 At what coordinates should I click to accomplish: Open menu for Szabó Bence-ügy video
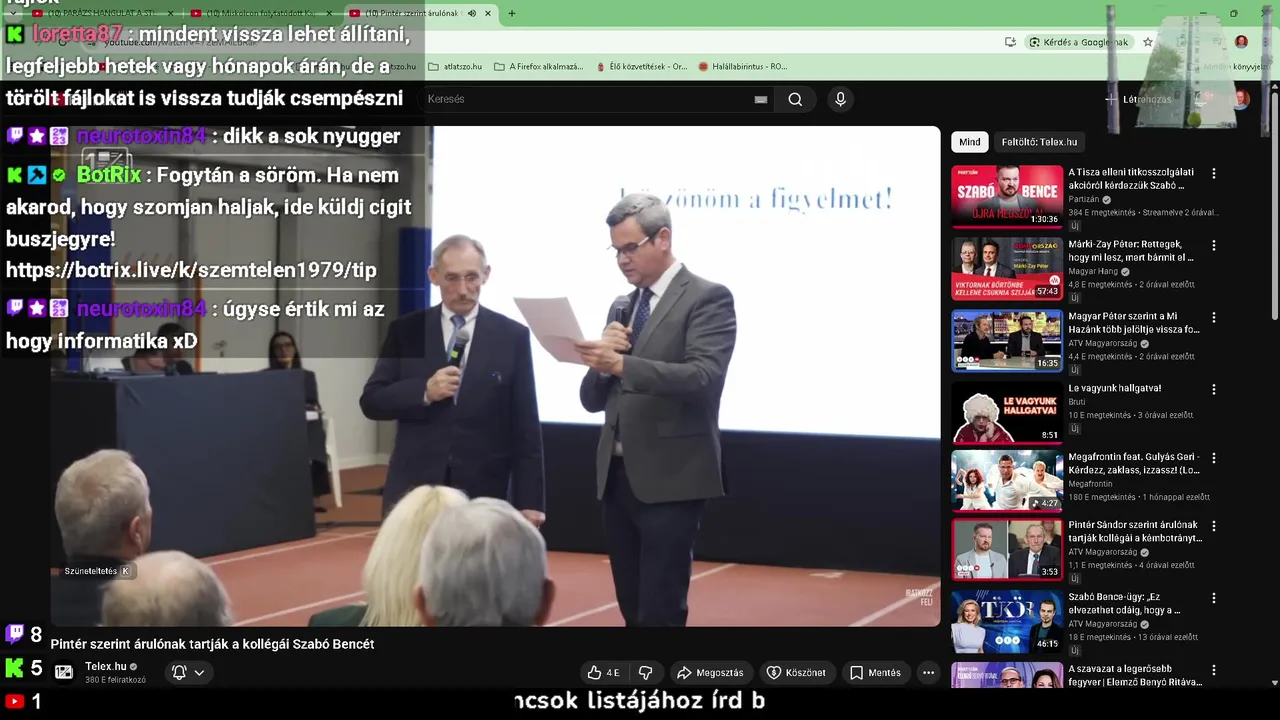pos(1214,597)
